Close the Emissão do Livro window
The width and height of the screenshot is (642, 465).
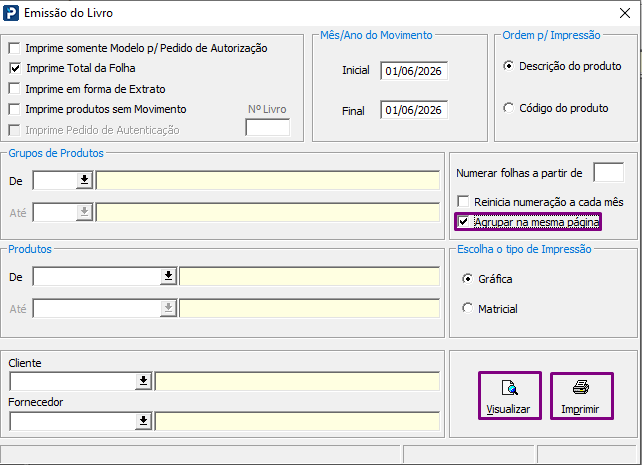click(625, 13)
